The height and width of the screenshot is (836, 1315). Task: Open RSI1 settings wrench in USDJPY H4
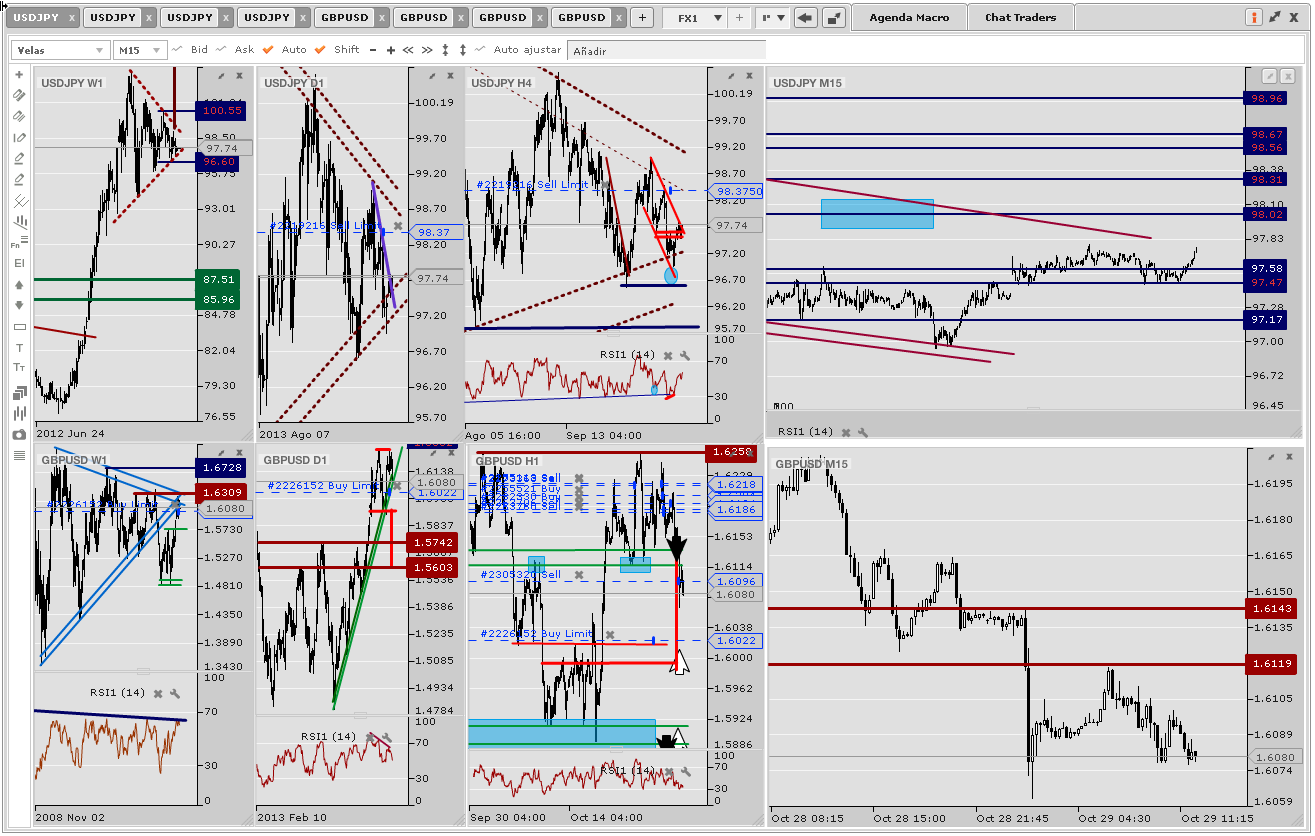[685, 355]
